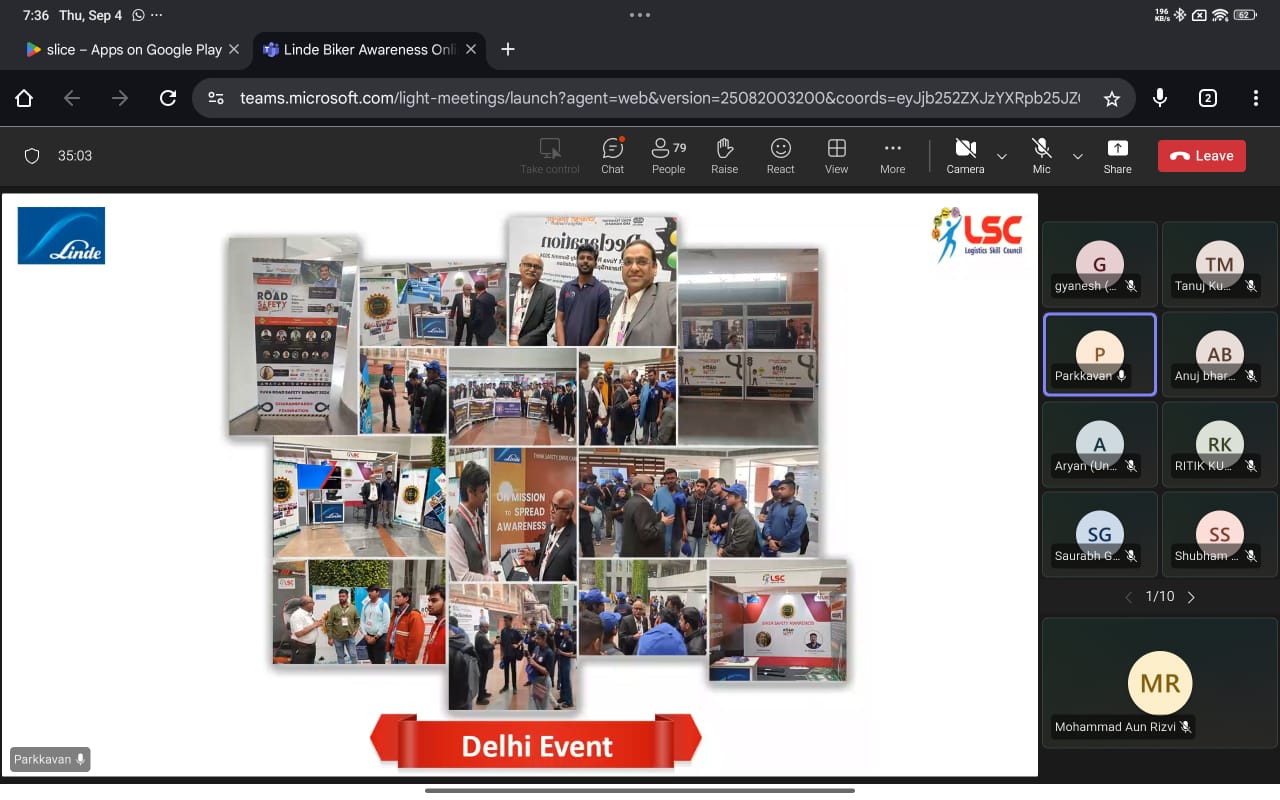Image resolution: width=1280 pixels, height=800 pixels.
Task: Click the shield meeting info icon
Action: coord(32,156)
